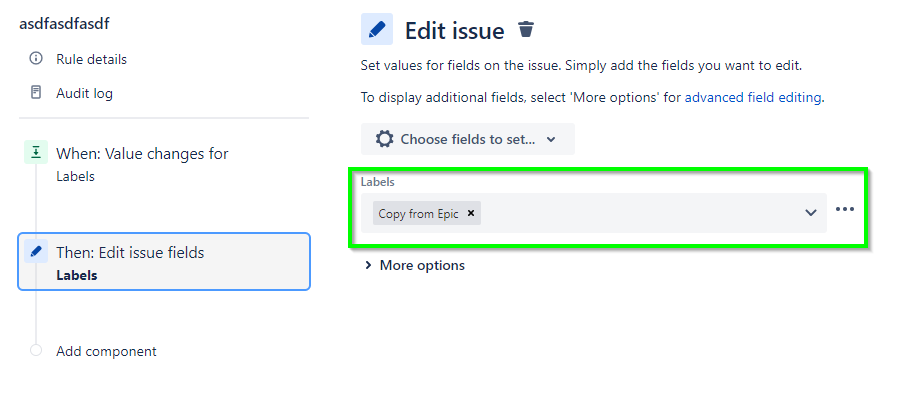
Task: Open the three-dots menu beside Labels field
Action: [845, 209]
